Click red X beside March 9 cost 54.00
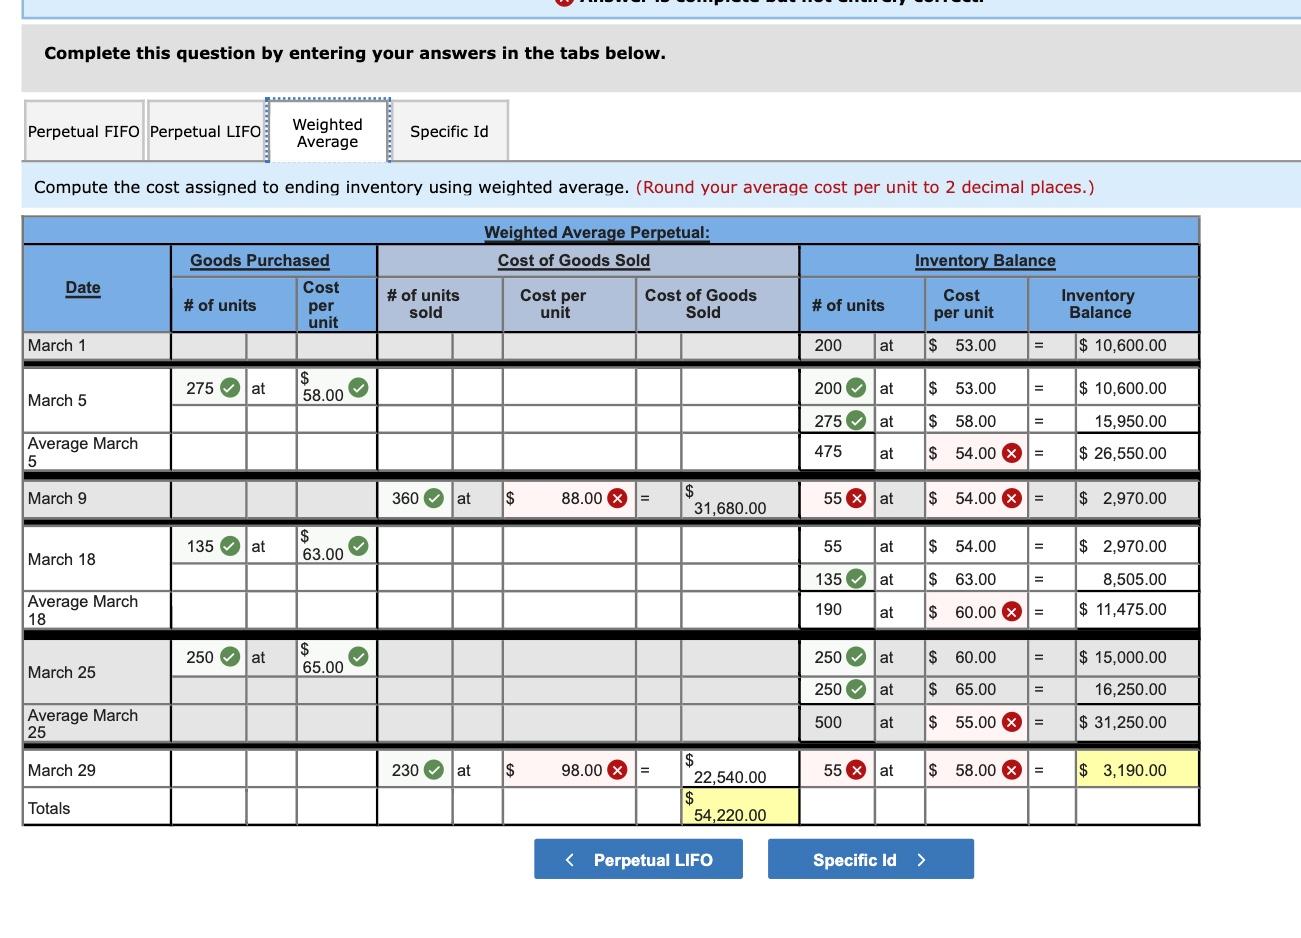This screenshot has height=938, width=1301. point(1012,498)
